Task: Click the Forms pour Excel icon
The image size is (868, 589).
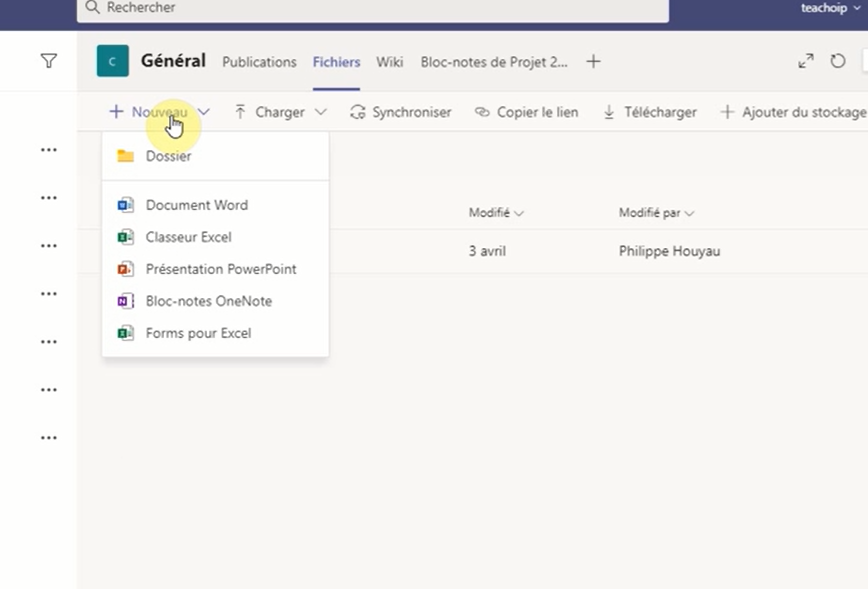Action: tap(126, 334)
